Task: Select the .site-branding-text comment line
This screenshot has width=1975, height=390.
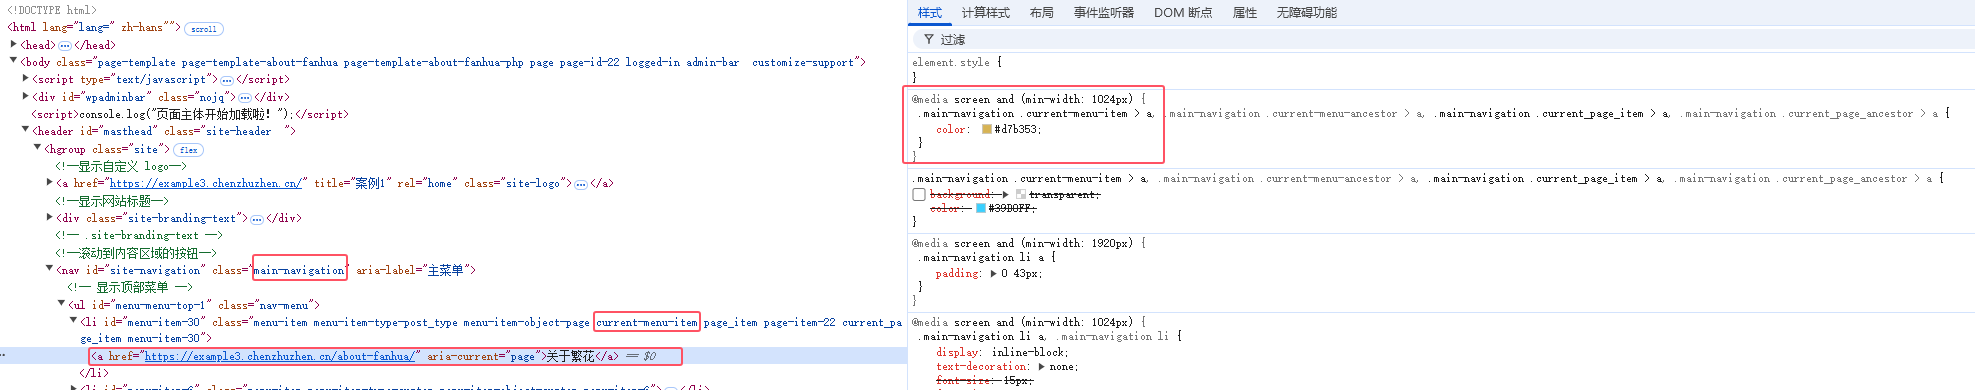Action: (x=139, y=236)
